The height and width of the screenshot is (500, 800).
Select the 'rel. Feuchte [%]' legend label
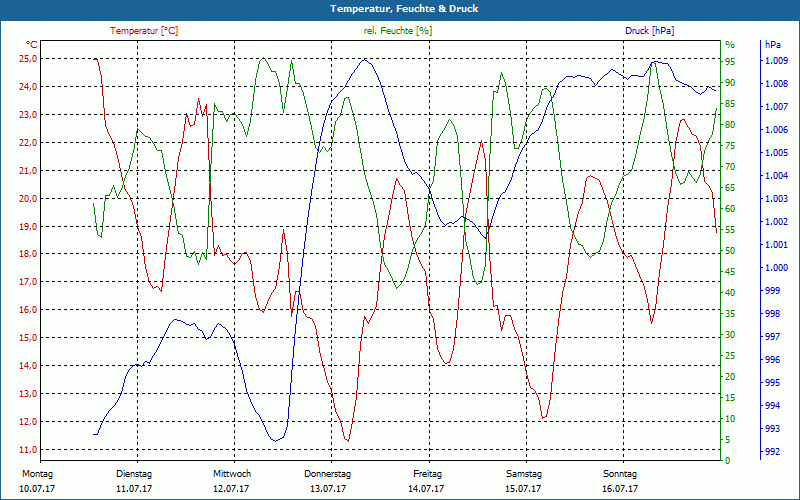tap(397, 31)
